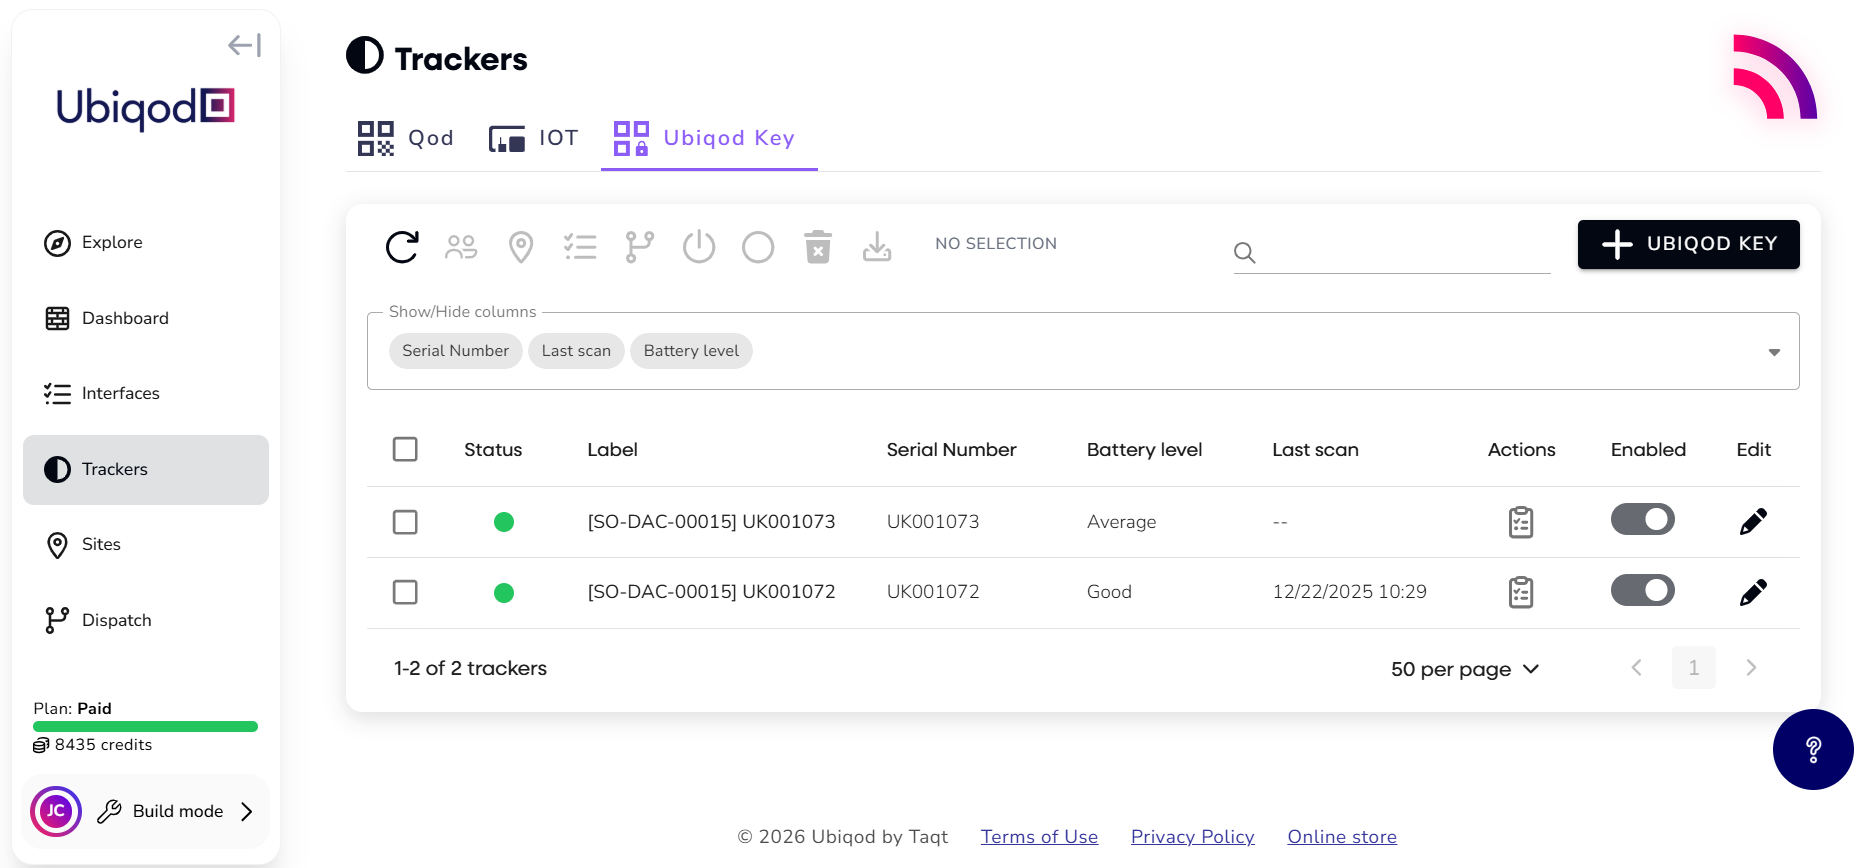Image resolution: width=1869 pixels, height=868 pixels.
Task: Click the add Ubiqod Key button
Action: point(1688,244)
